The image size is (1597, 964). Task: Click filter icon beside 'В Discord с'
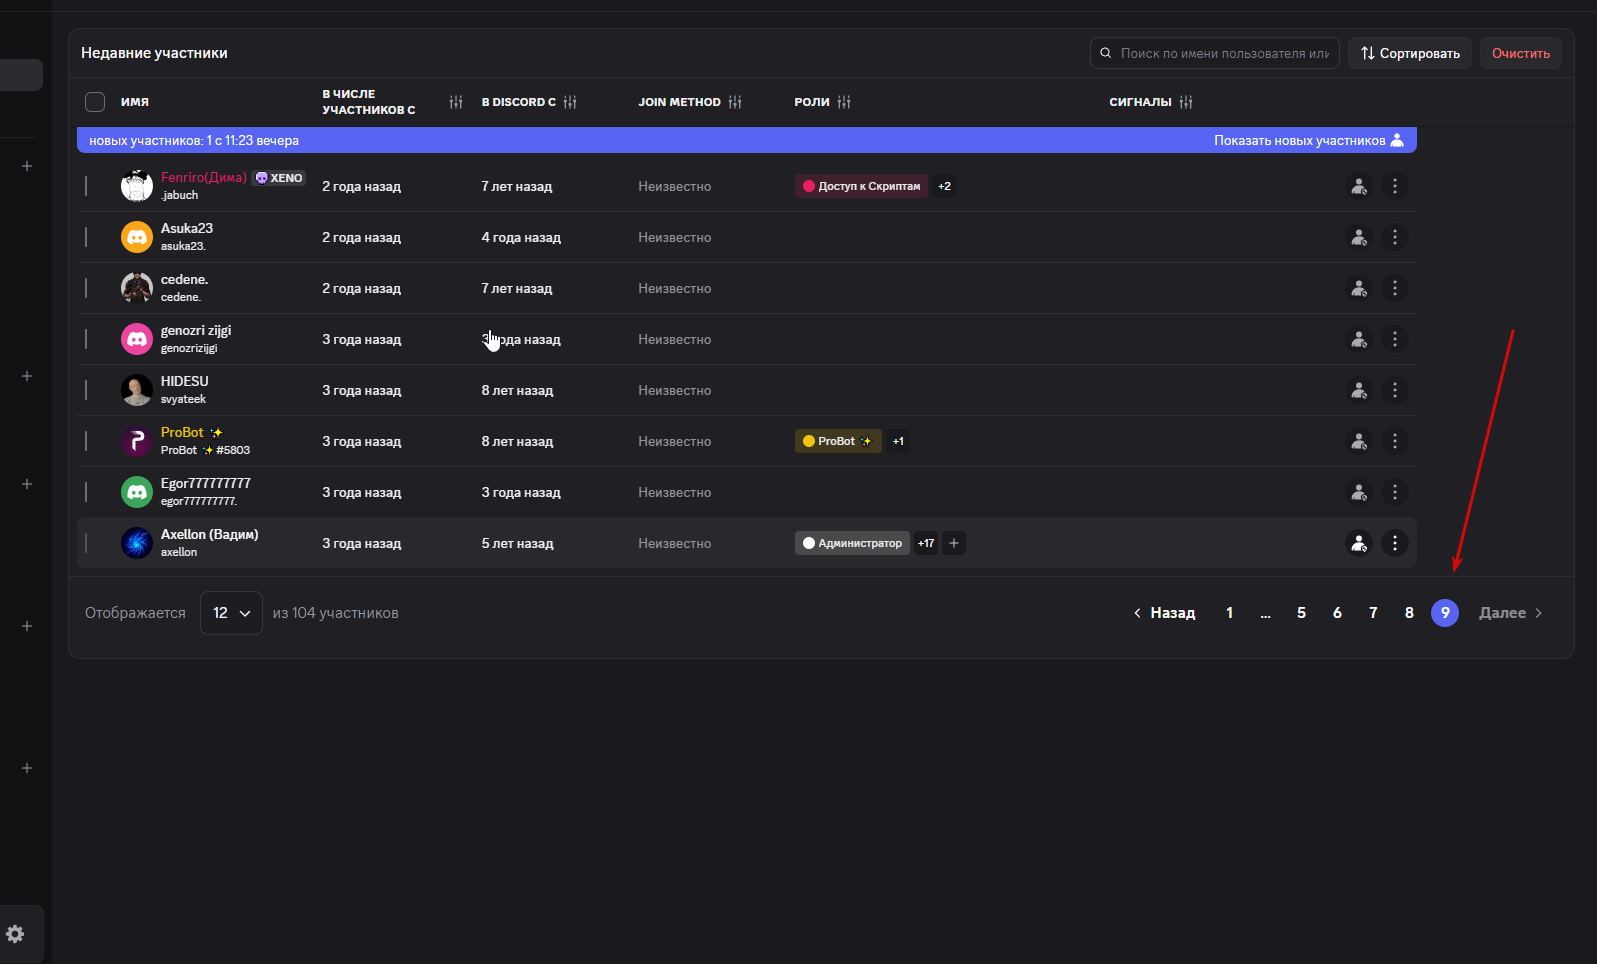pyautogui.click(x=570, y=102)
